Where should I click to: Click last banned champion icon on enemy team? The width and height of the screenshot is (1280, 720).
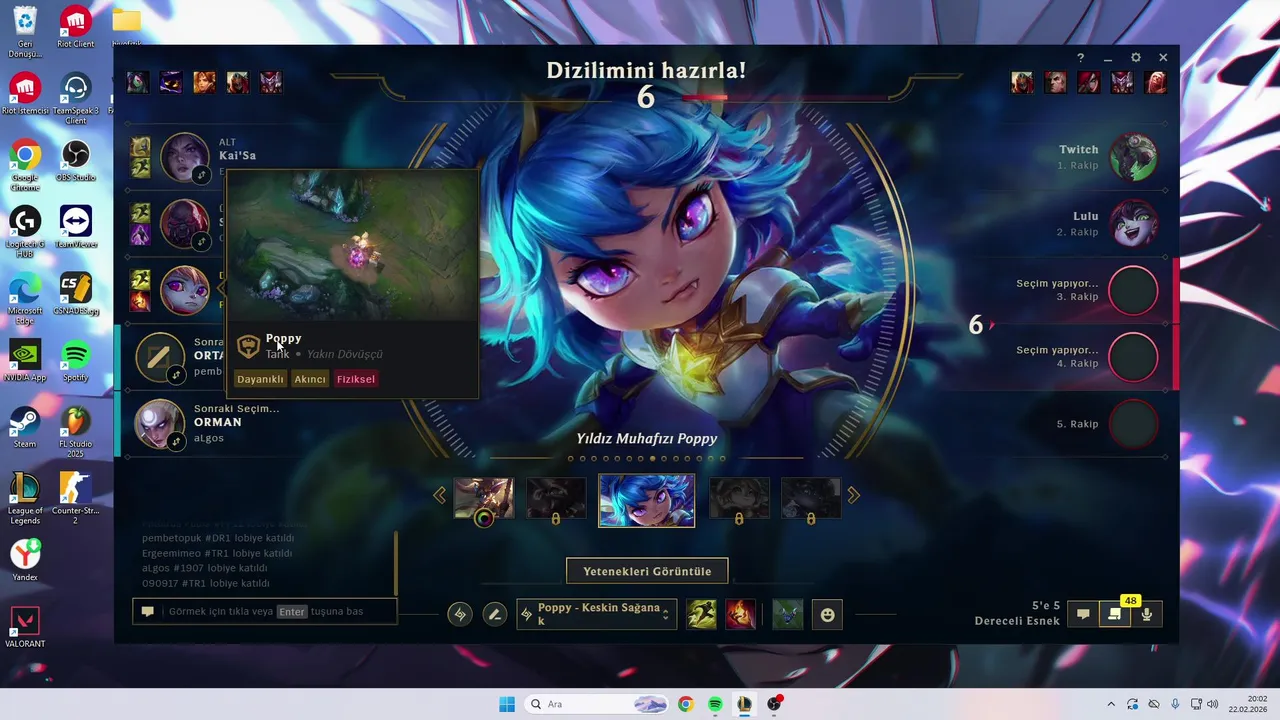coord(1156,82)
